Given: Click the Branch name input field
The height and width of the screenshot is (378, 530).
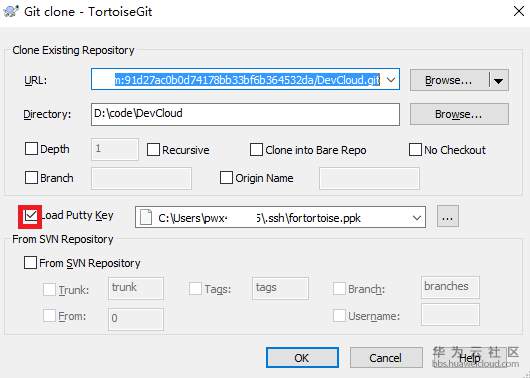Looking at the screenshot, I should coord(141,178).
